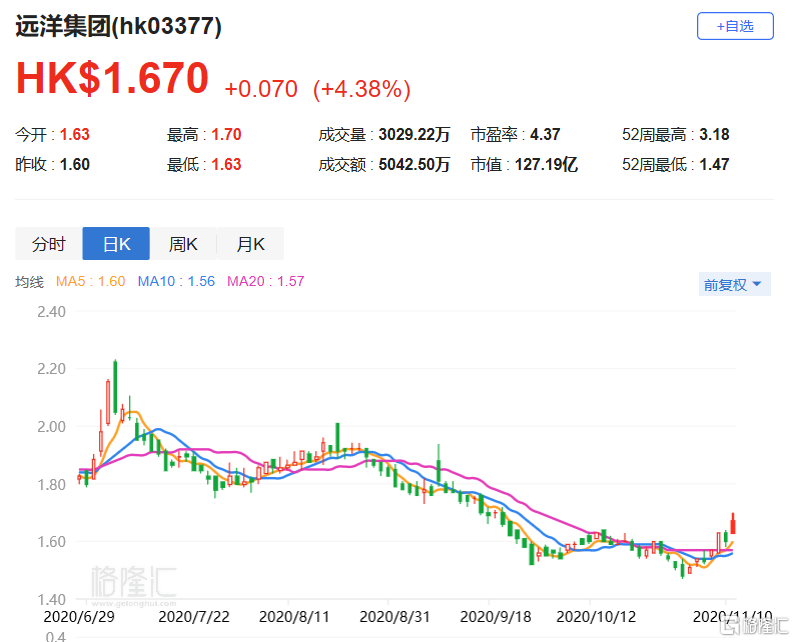Image resolution: width=795 pixels, height=642 pixels.
Task: Add stock via +自选 button
Action: click(x=735, y=26)
